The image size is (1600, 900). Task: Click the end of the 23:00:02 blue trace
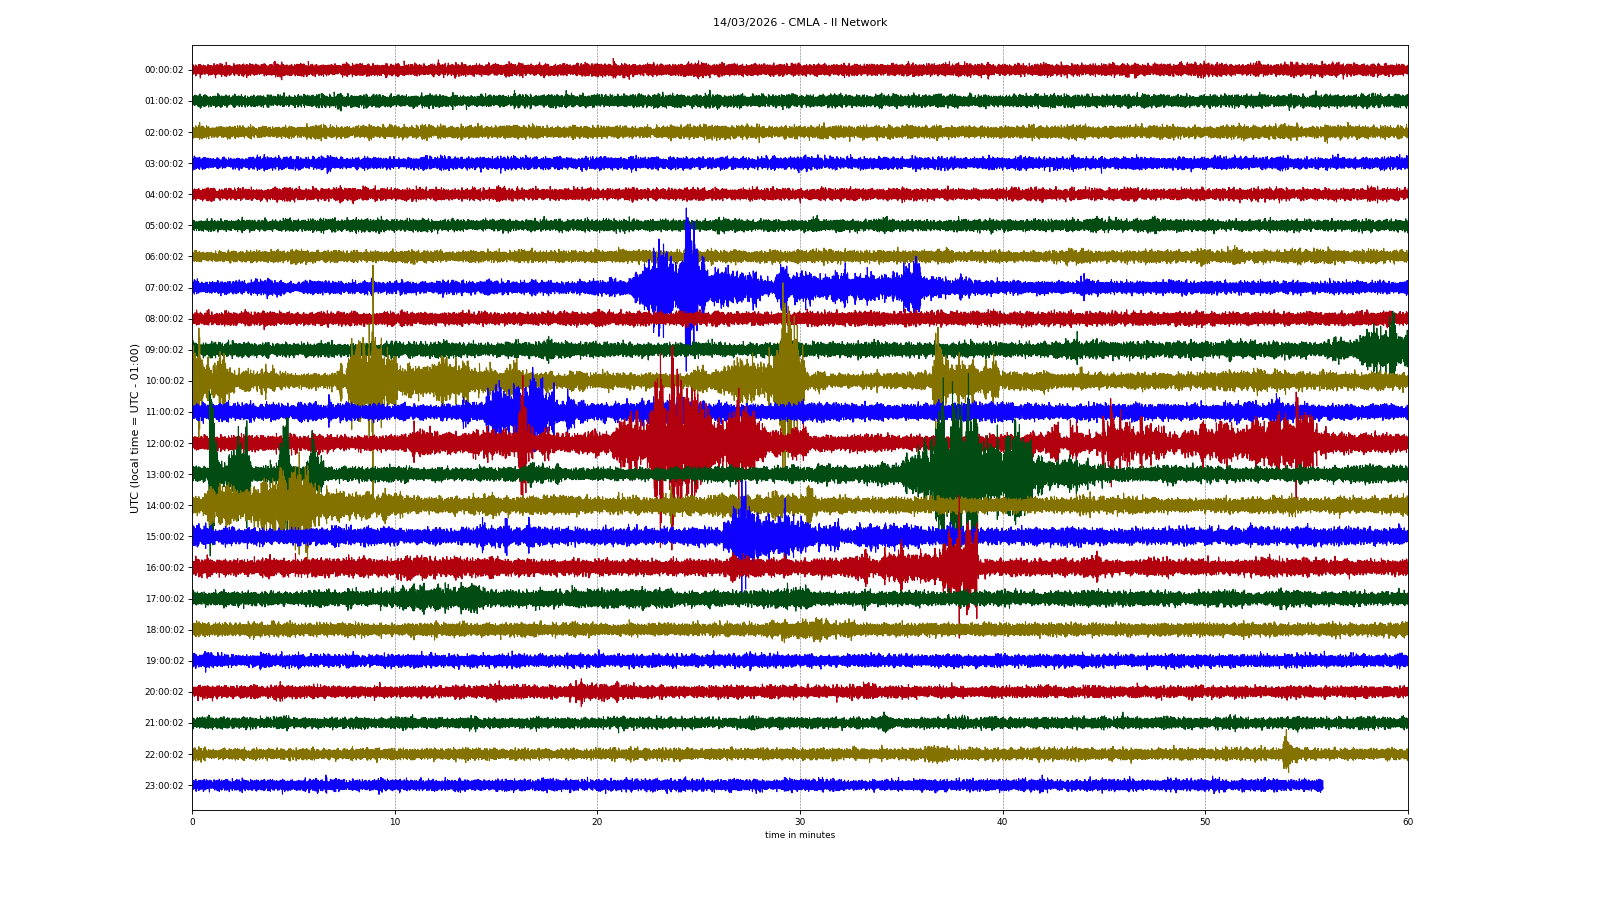1321,785
